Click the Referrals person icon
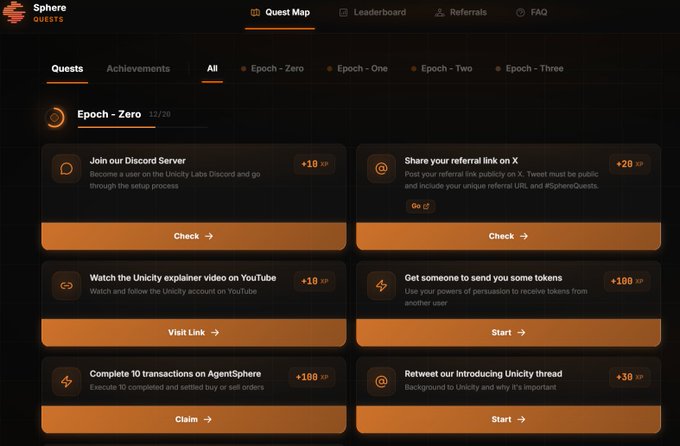Image resolution: width=680 pixels, height=446 pixels. pyautogui.click(x=440, y=13)
